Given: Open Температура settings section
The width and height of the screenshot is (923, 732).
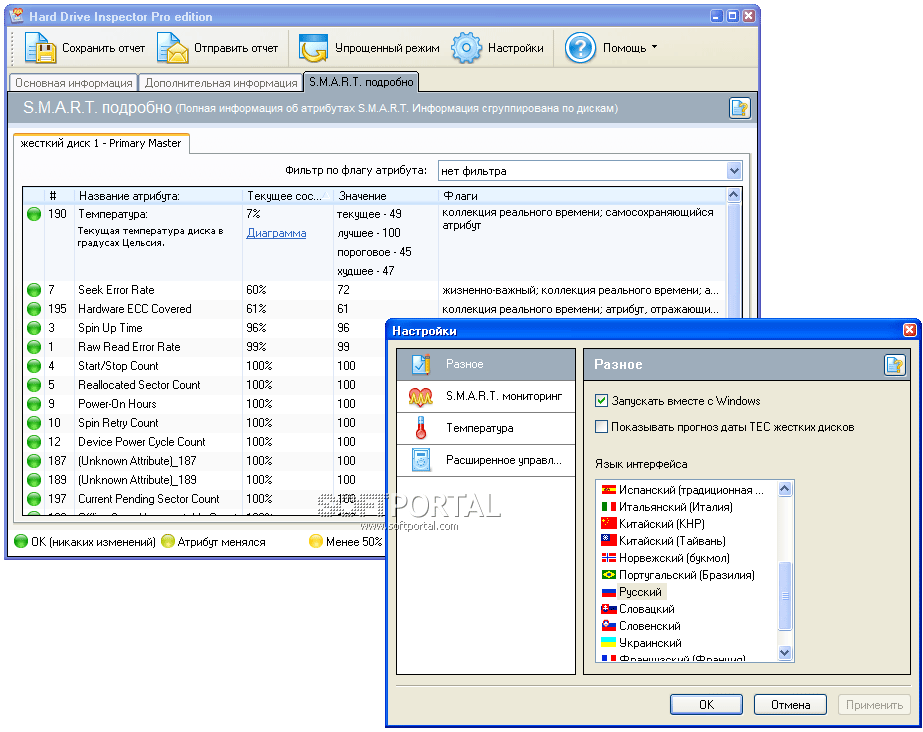Looking at the screenshot, I should (x=486, y=428).
